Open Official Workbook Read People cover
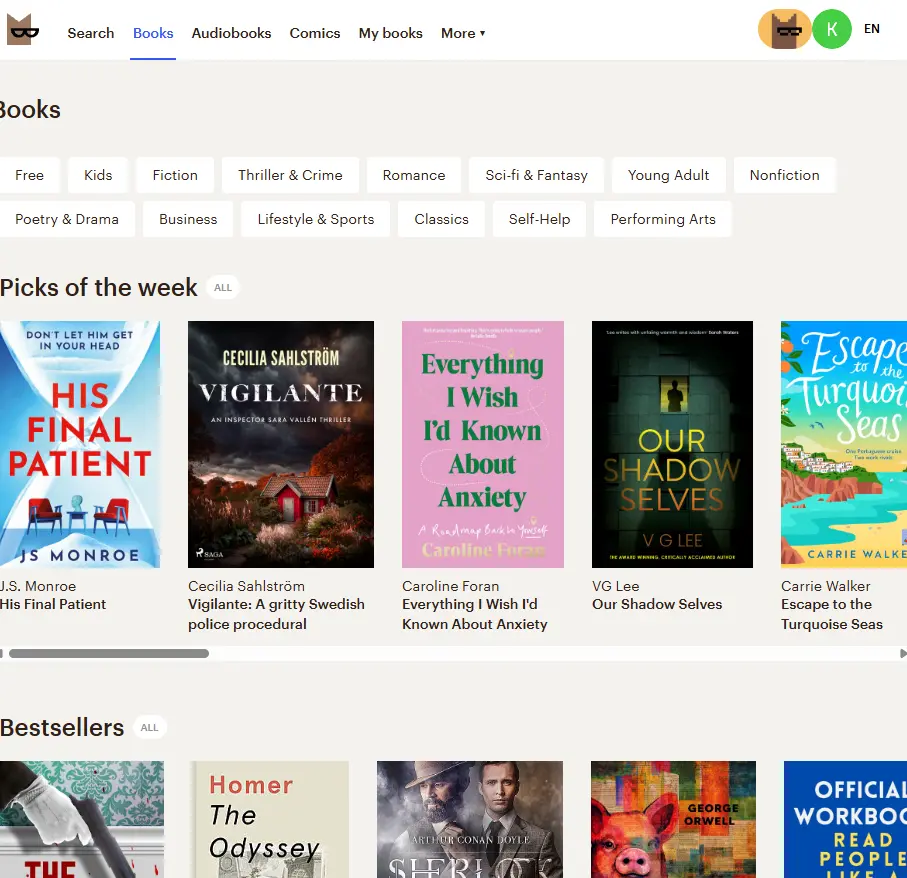This screenshot has height=878, width=907. point(845,820)
